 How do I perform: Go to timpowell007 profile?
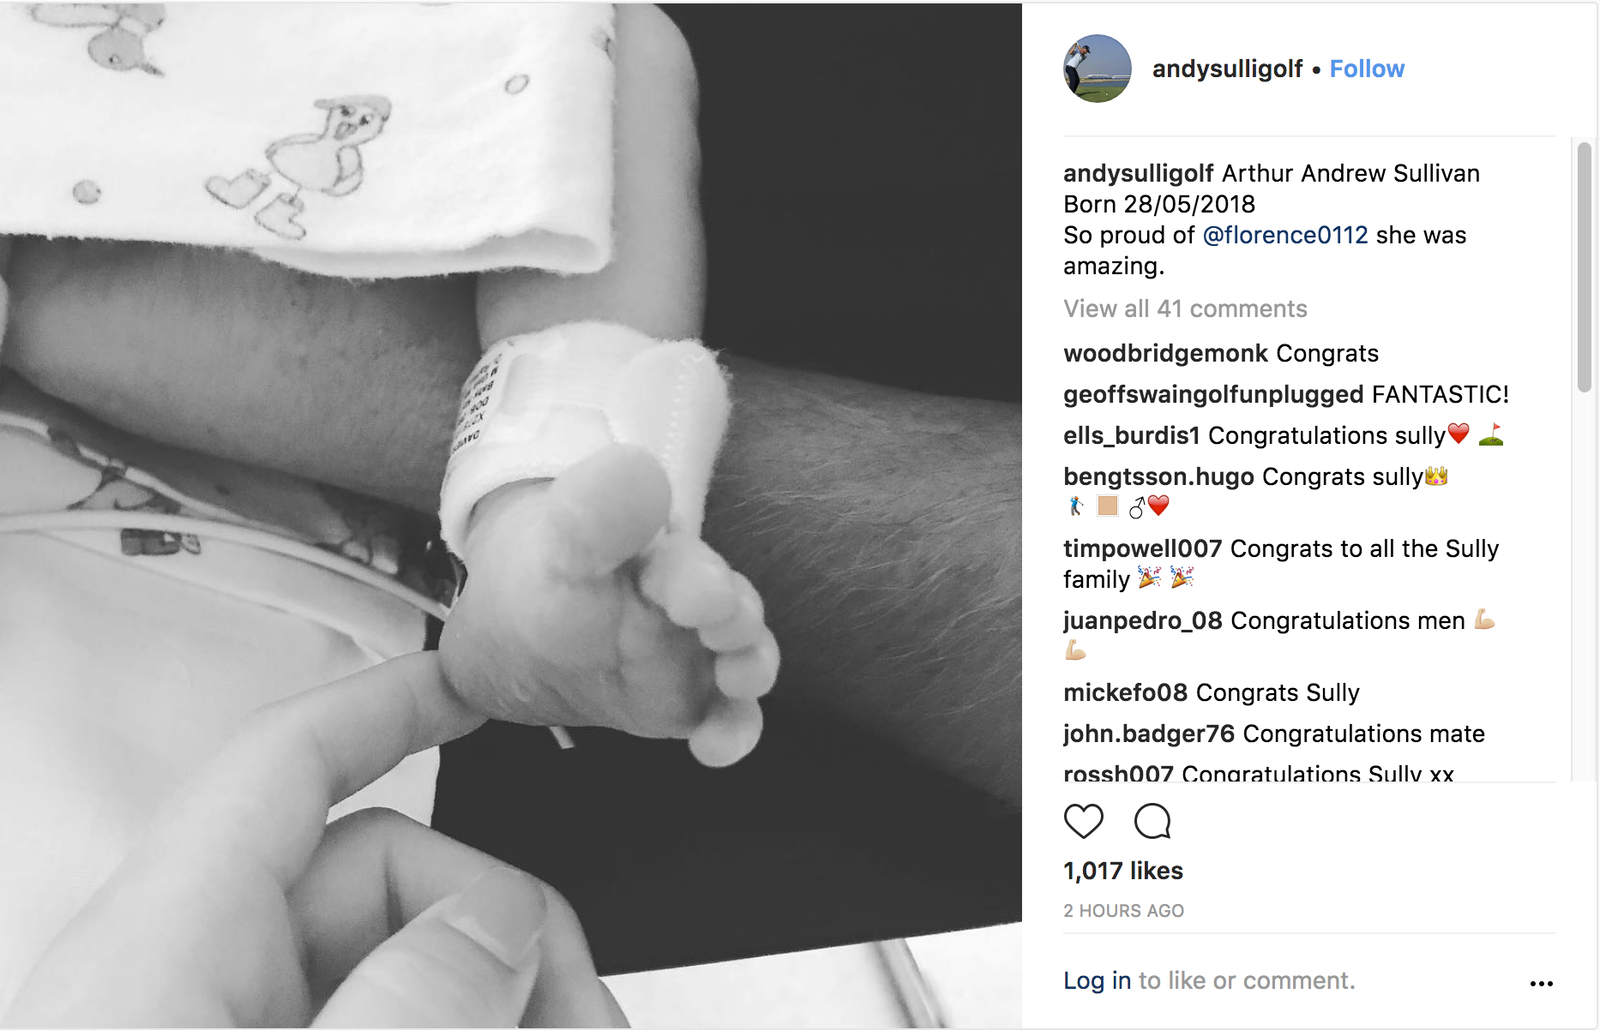pos(1142,549)
